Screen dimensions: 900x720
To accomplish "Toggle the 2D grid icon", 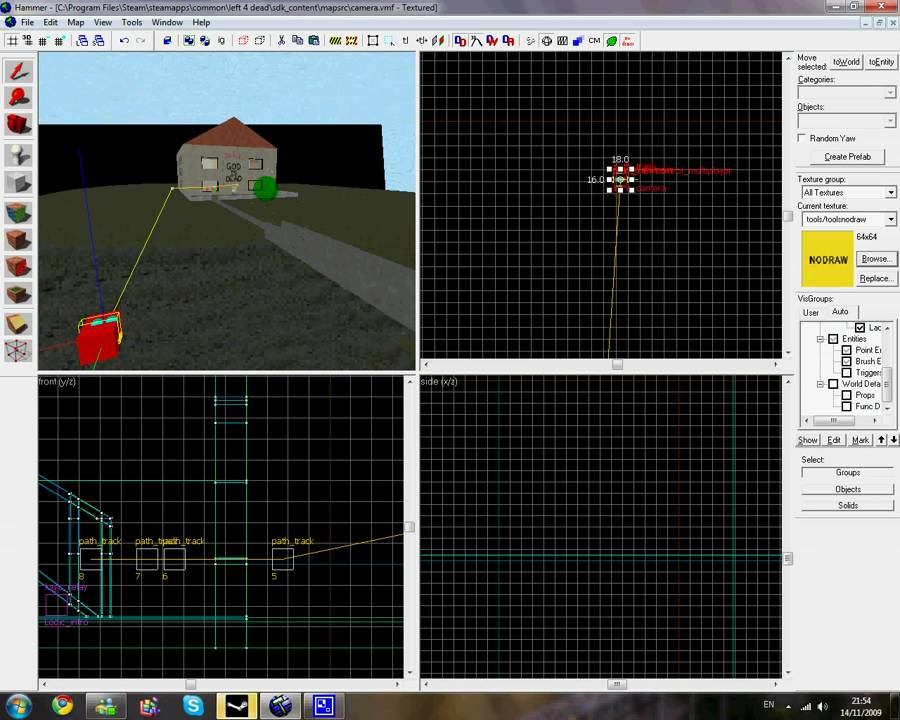I will coord(12,40).
